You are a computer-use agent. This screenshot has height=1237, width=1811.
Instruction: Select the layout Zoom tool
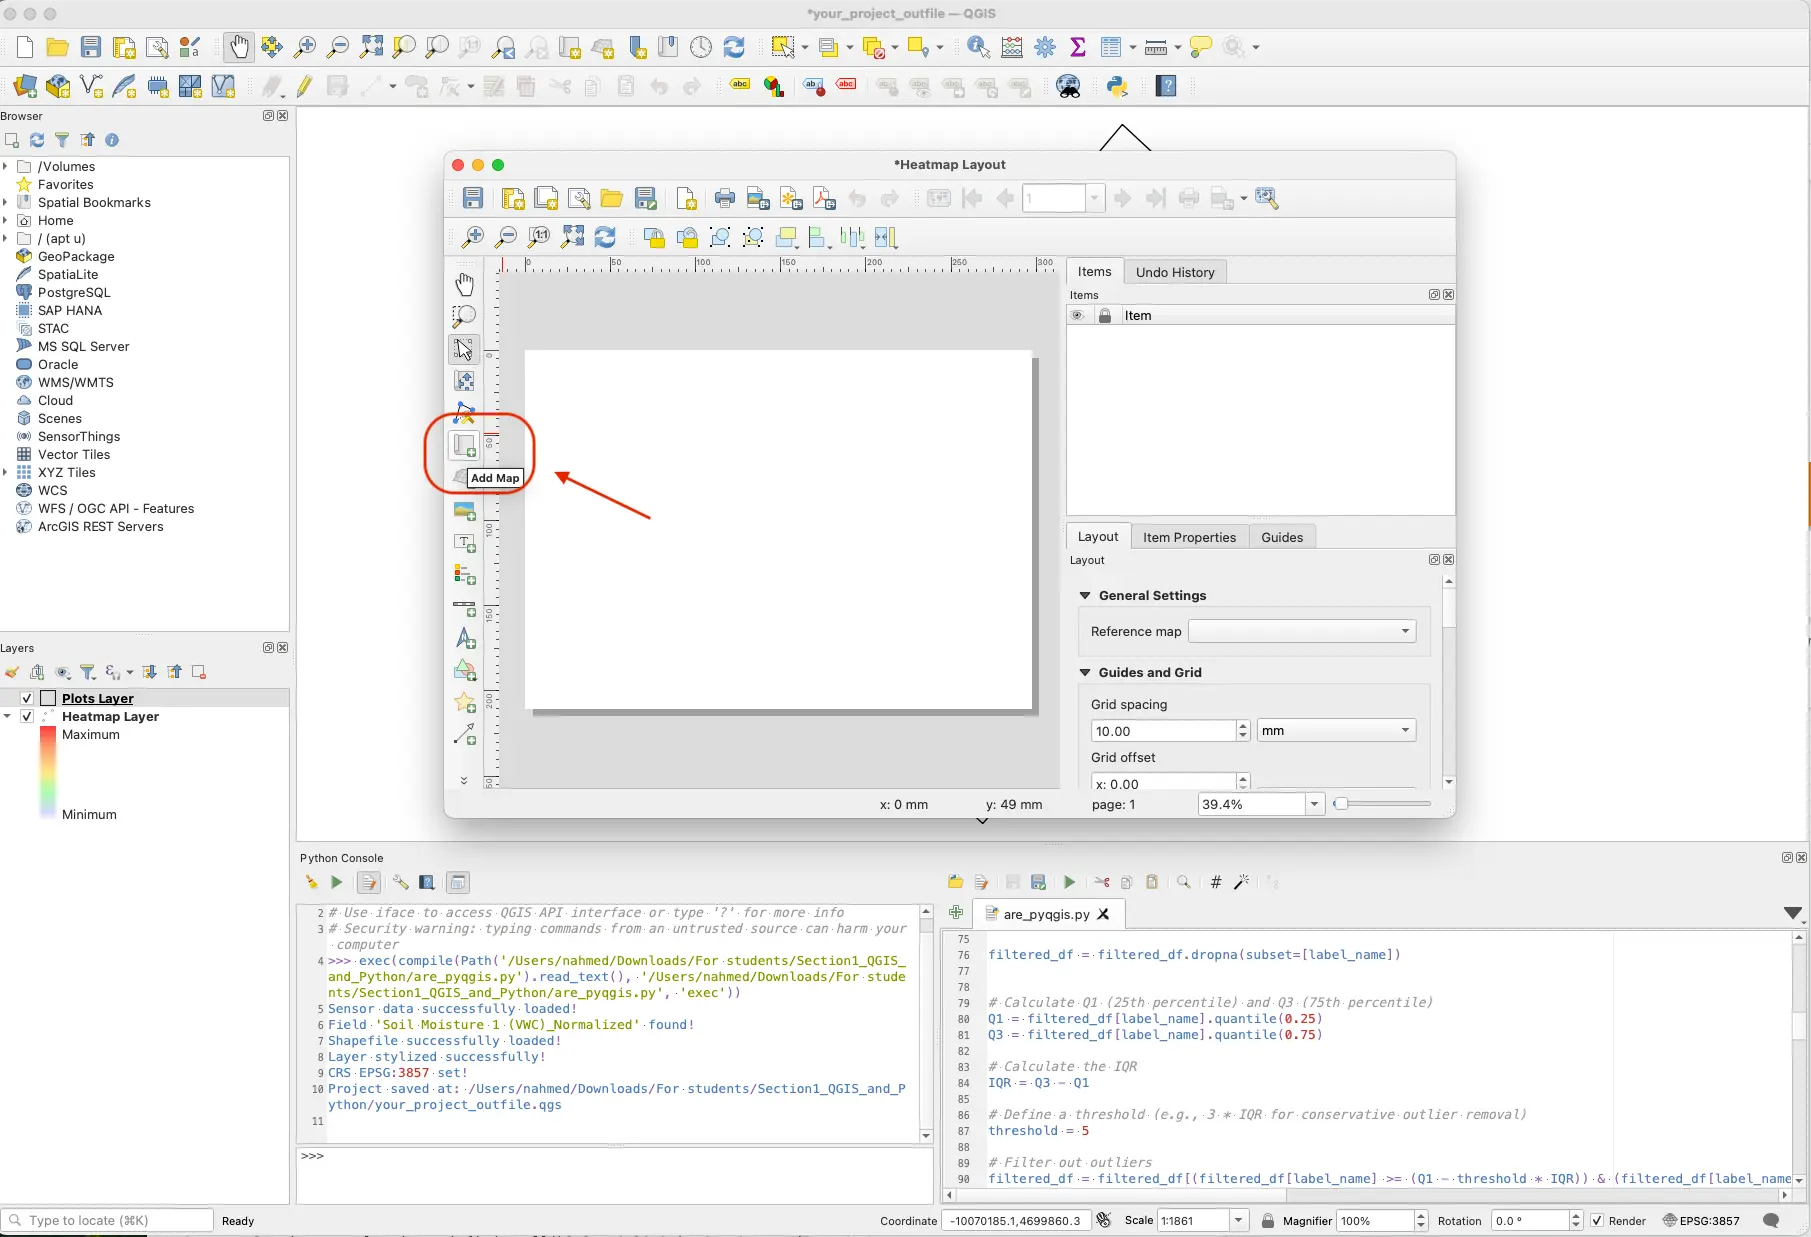pyautogui.click(x=465, y=317)
